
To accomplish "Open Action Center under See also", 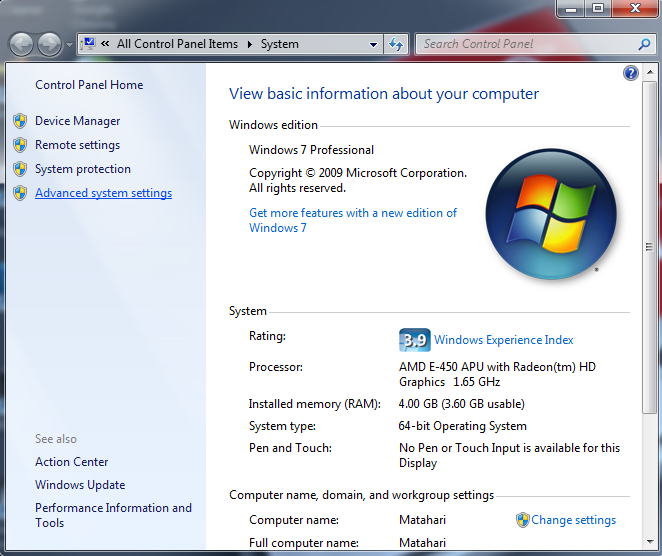I will click(x=71, y=462).
